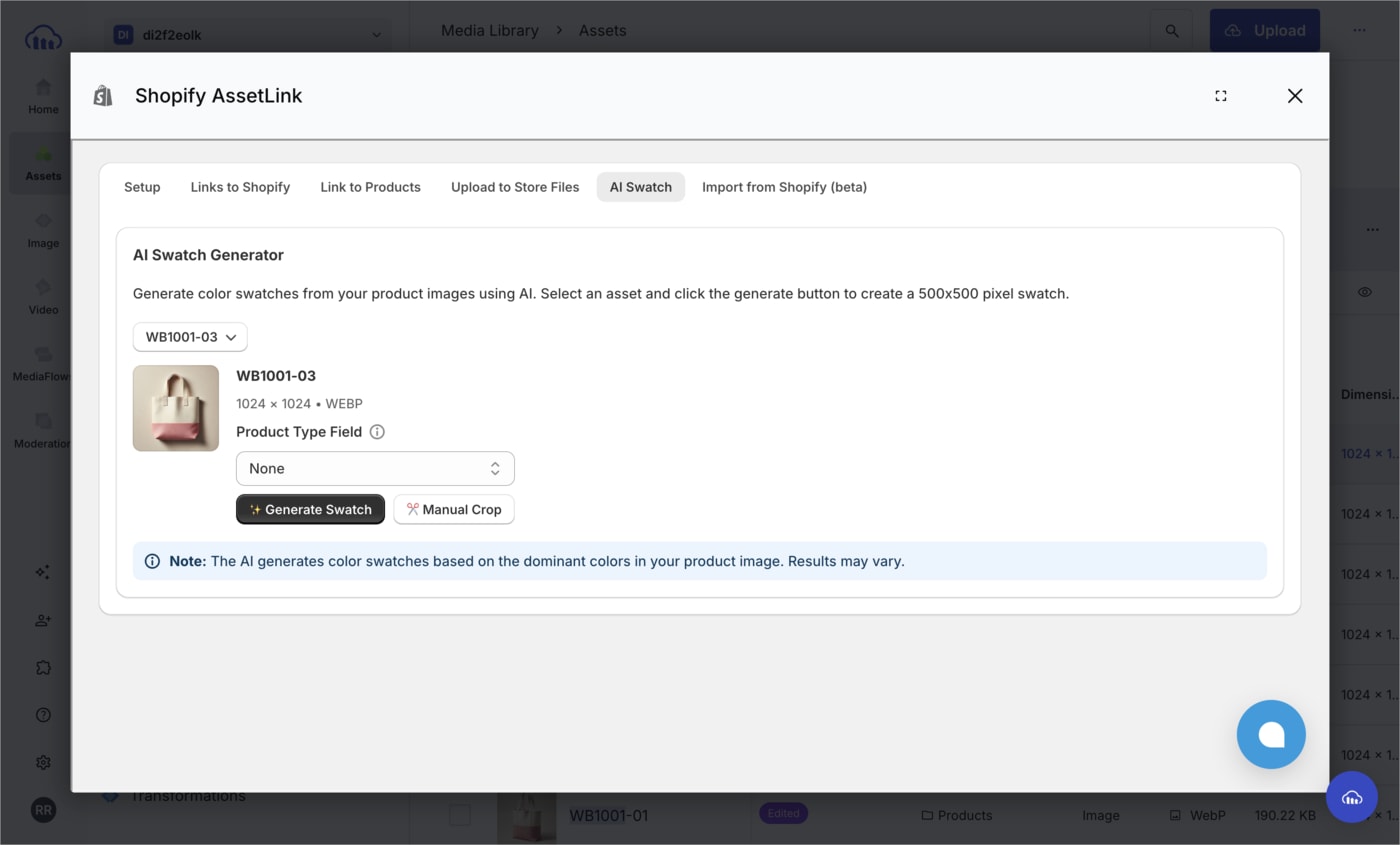Open the more options menu beside Upload
This screenshot has height=845, width=1400.
click(1359, 31)
